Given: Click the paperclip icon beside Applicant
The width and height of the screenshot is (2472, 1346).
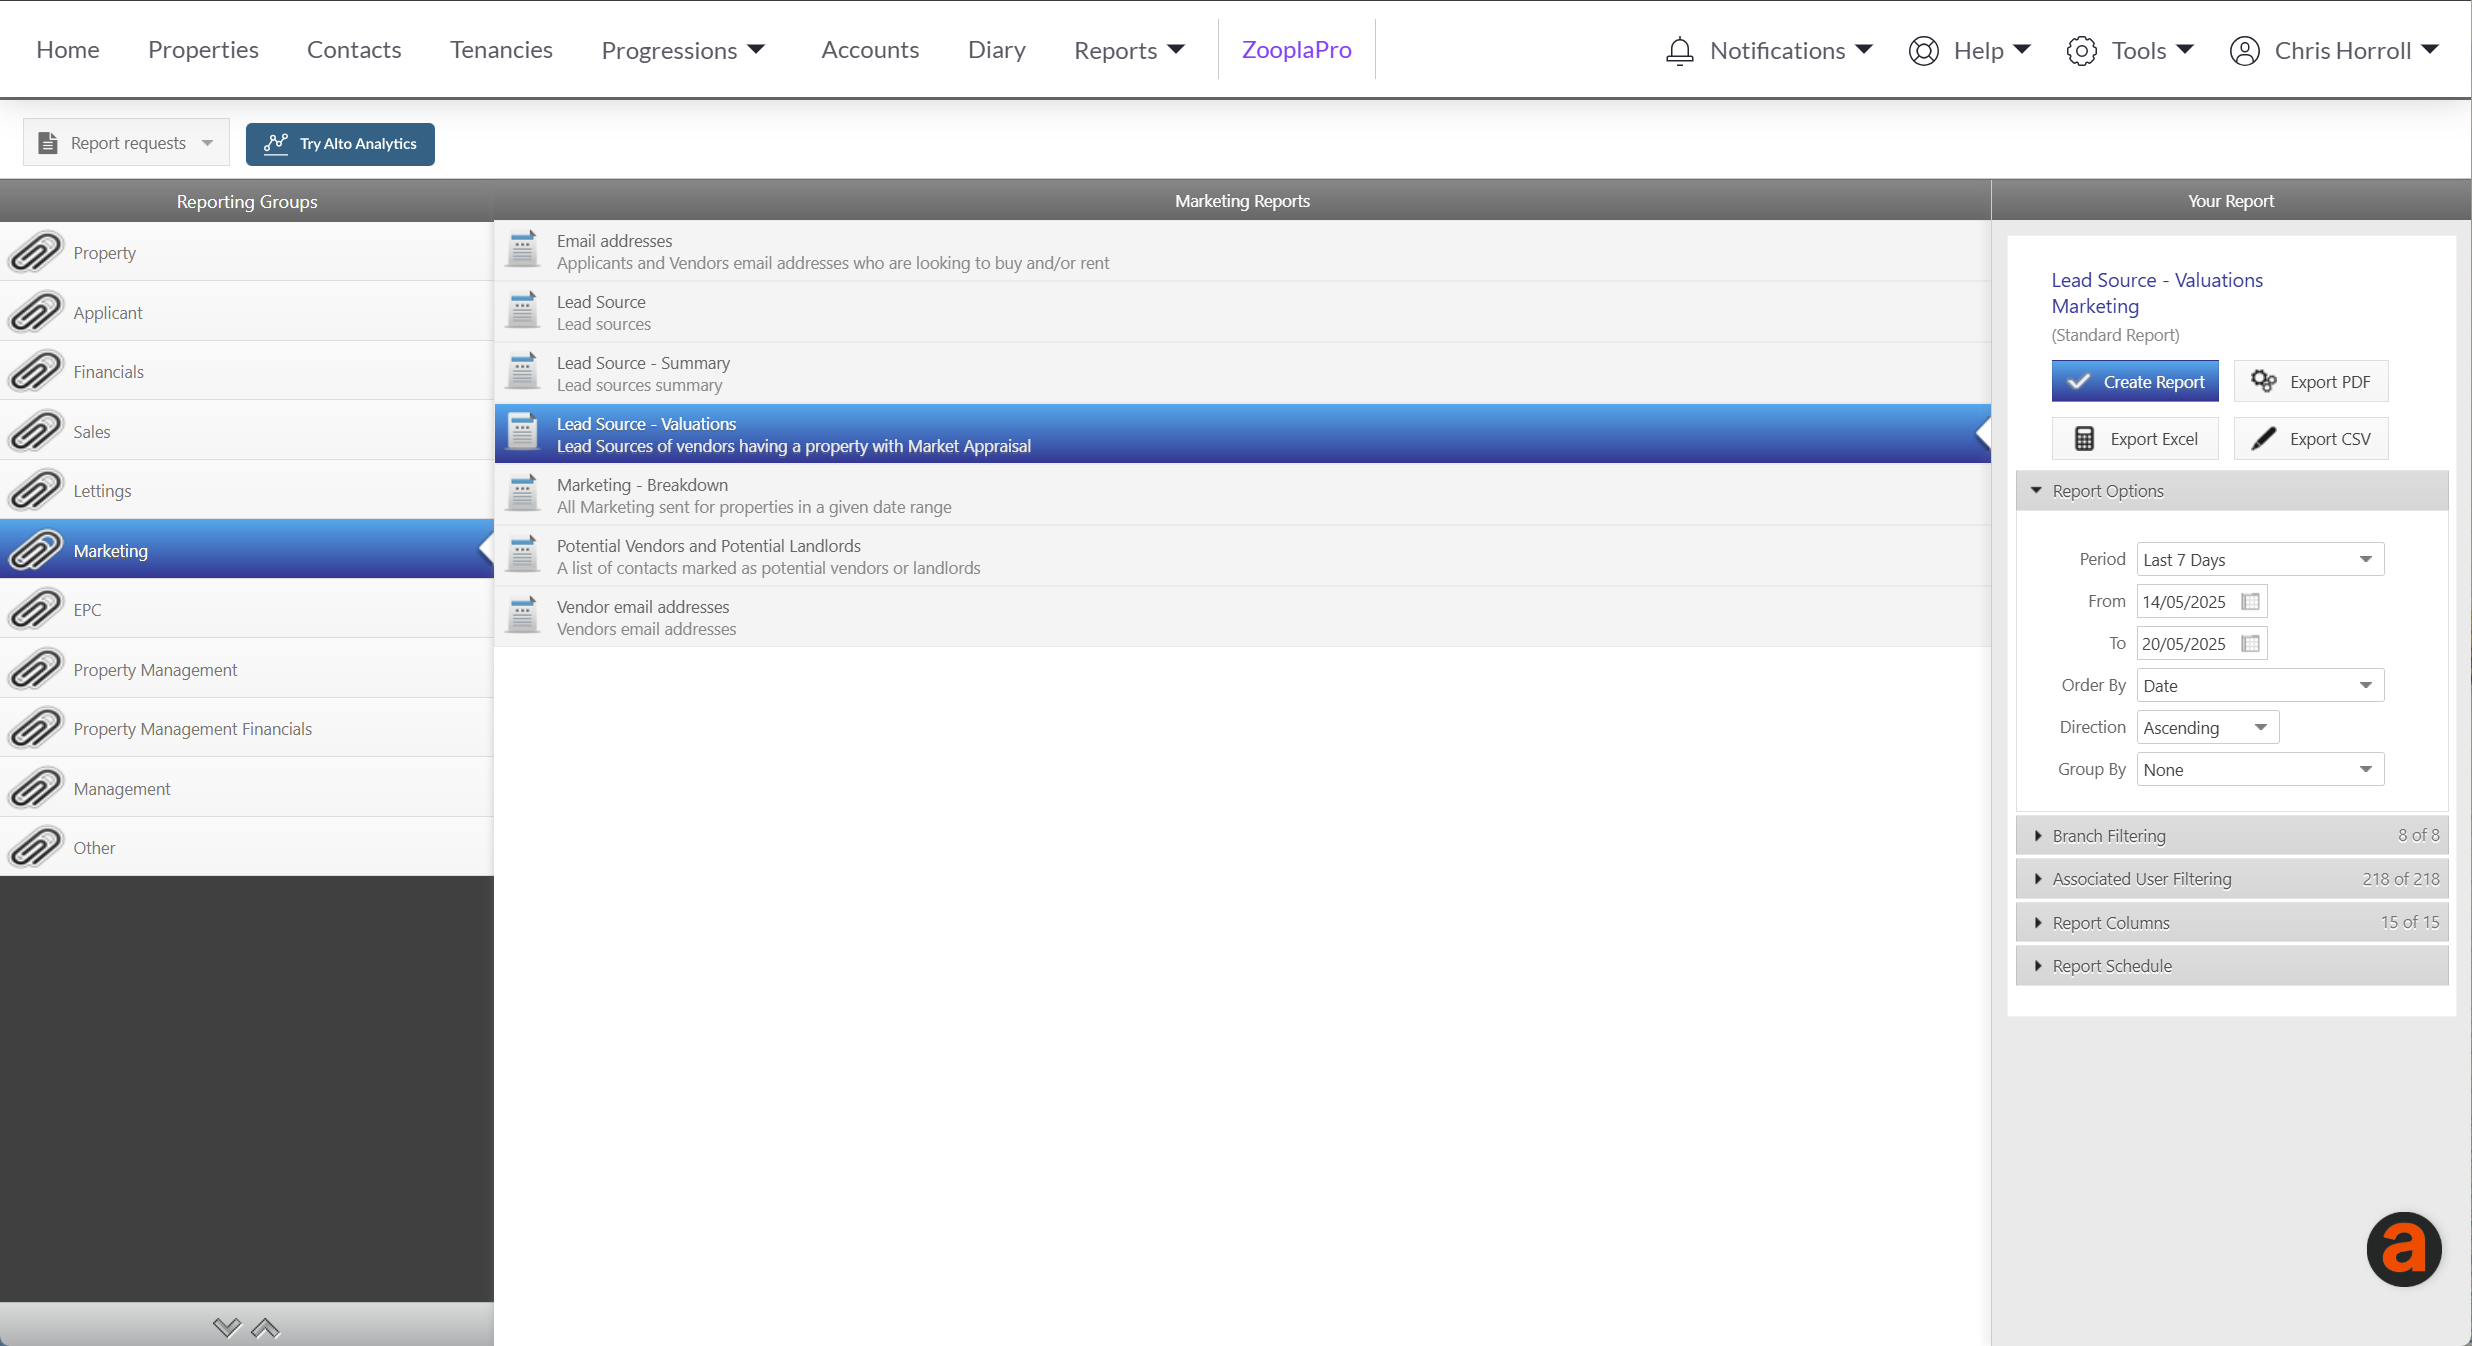Looking at the screenshot, I should click(36, 312).
